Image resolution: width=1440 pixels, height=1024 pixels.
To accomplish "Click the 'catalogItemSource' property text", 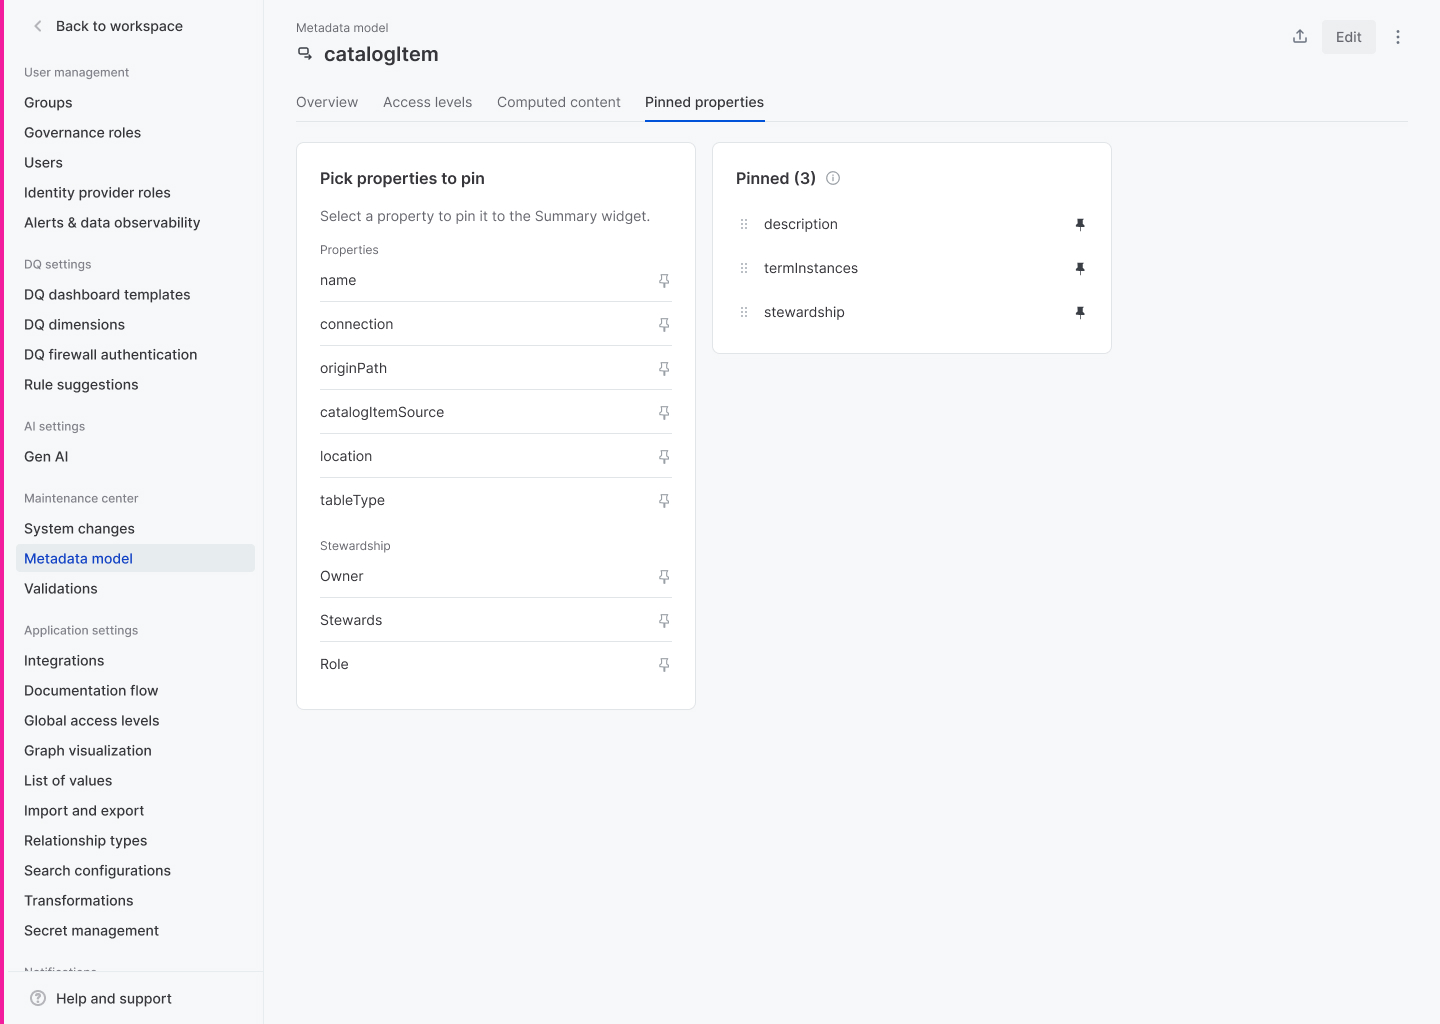I will pos(382,412).
